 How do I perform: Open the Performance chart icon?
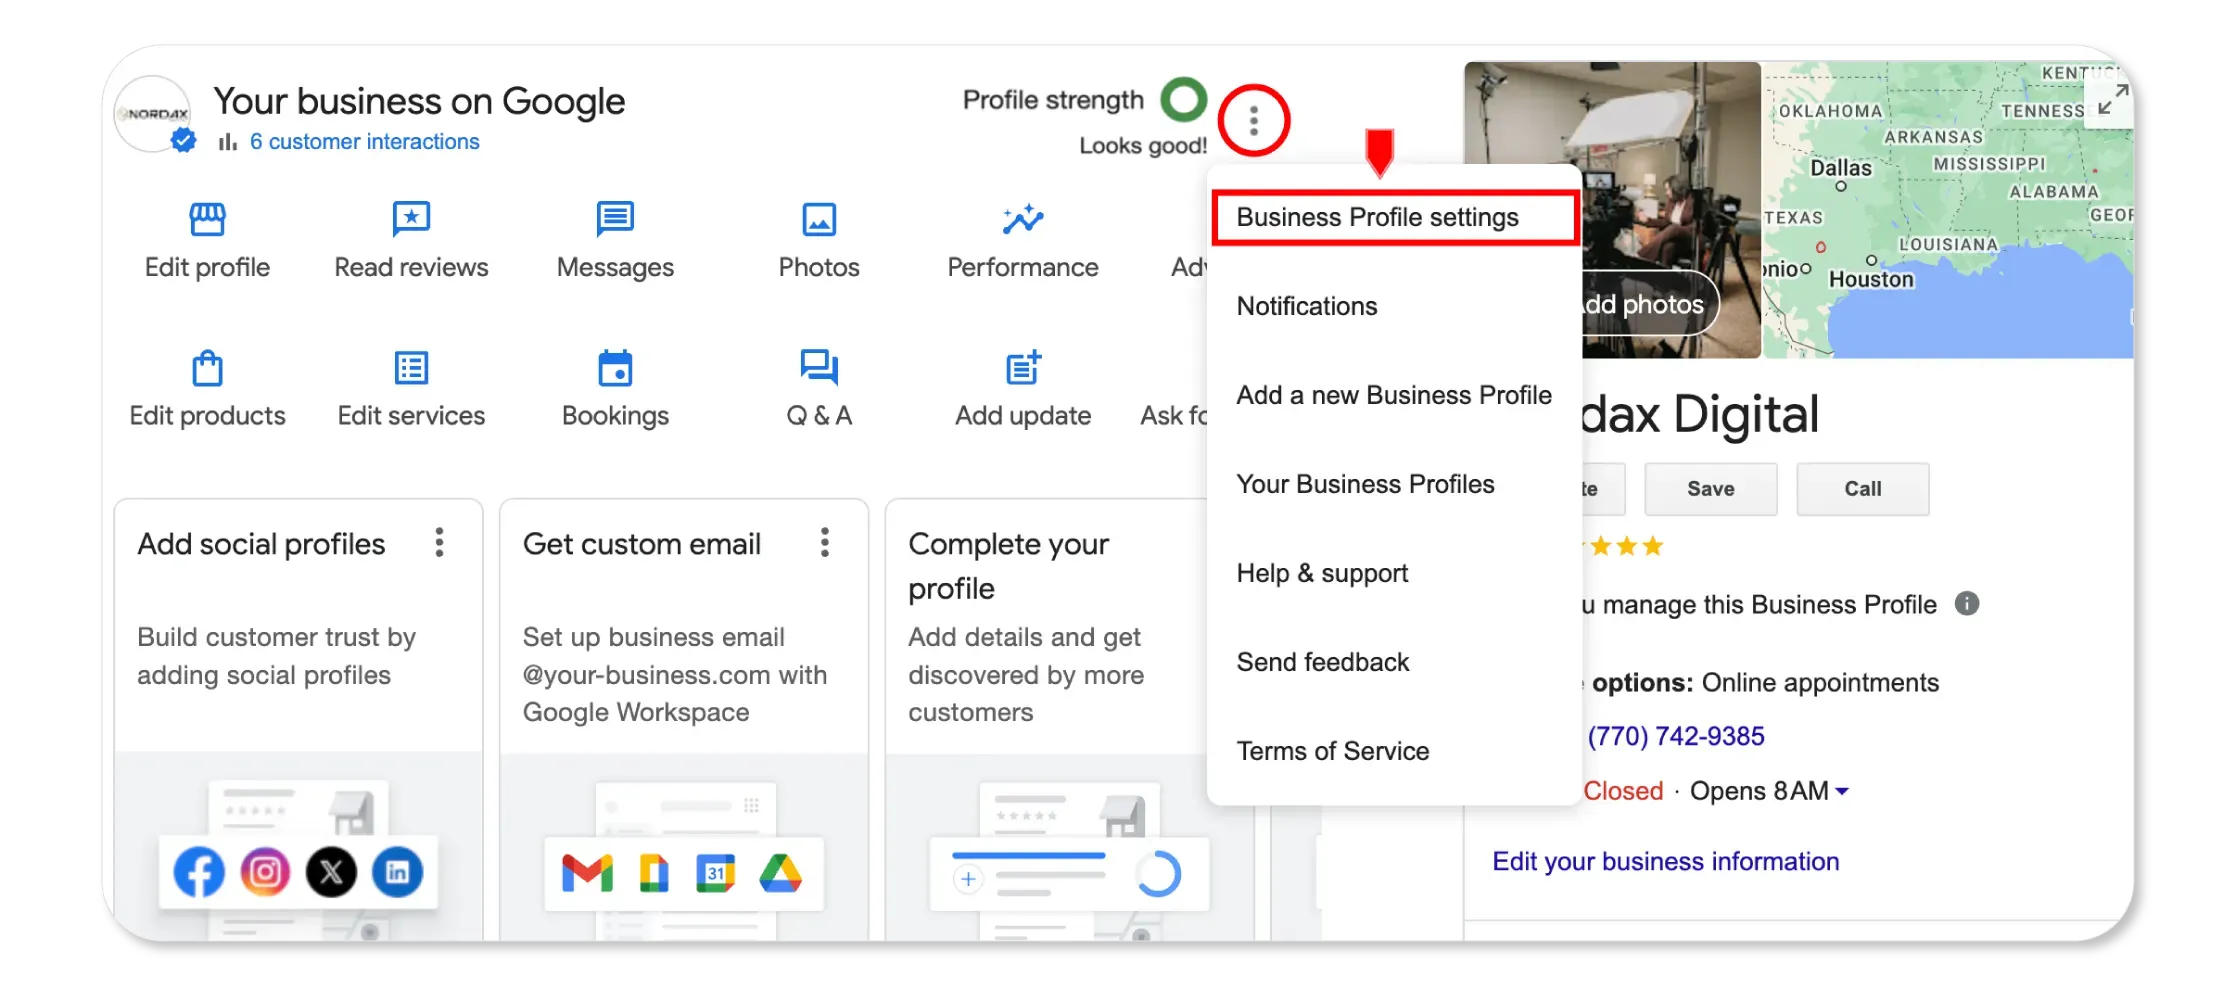click(x=1022, y=219)
